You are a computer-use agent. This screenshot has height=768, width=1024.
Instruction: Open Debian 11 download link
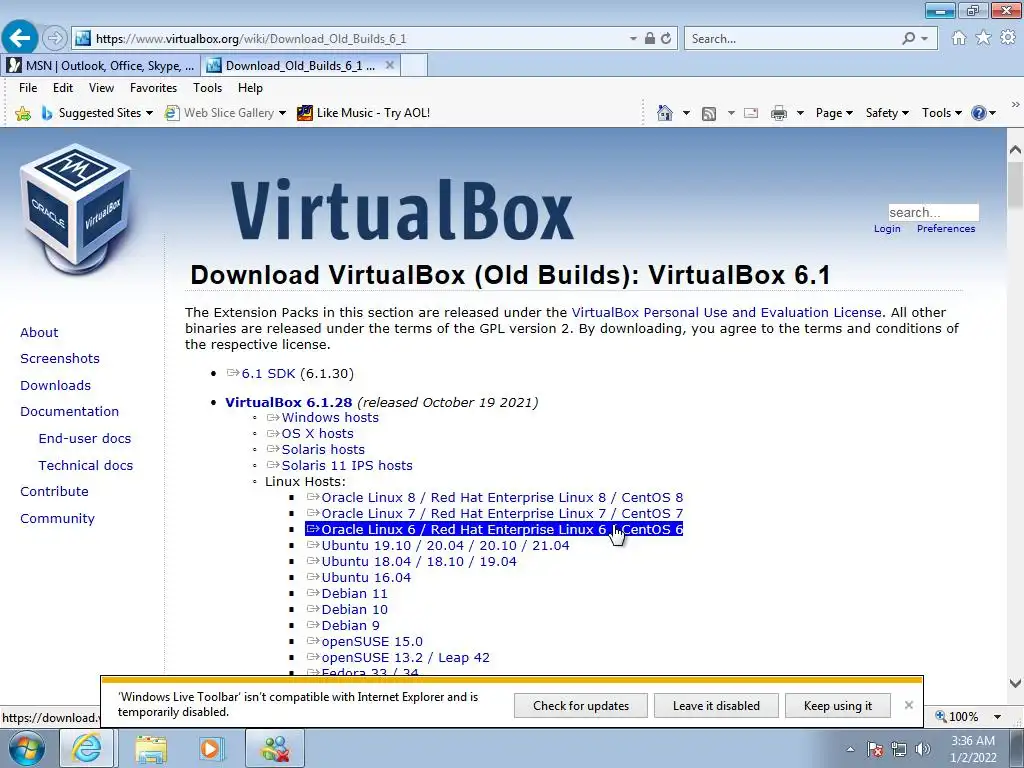pyautogui.click(x=354, y=594)
